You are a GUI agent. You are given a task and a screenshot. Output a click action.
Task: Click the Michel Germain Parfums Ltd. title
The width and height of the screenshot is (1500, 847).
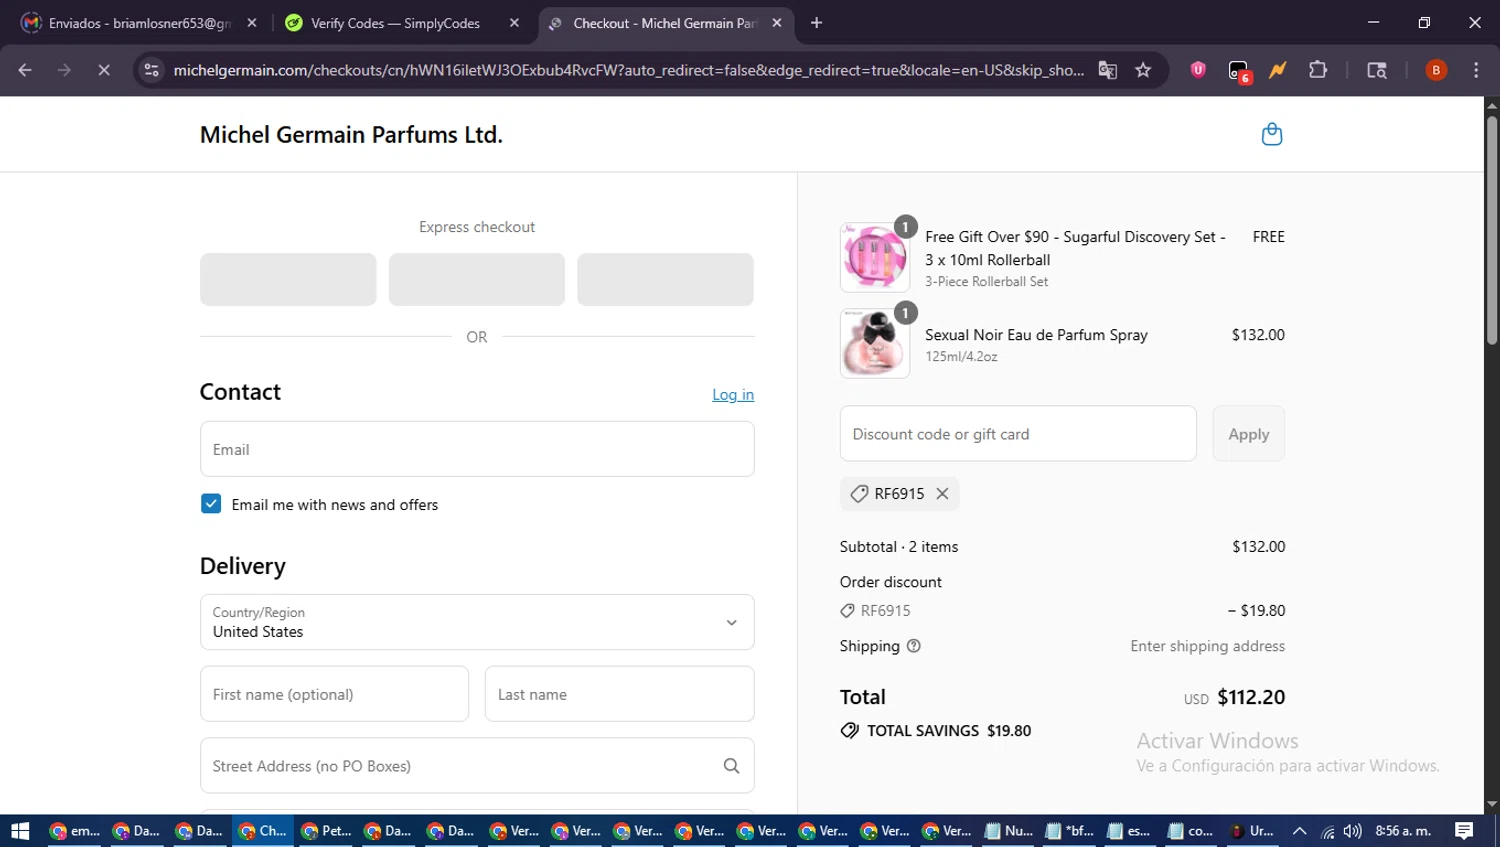(x=351, y=135)
